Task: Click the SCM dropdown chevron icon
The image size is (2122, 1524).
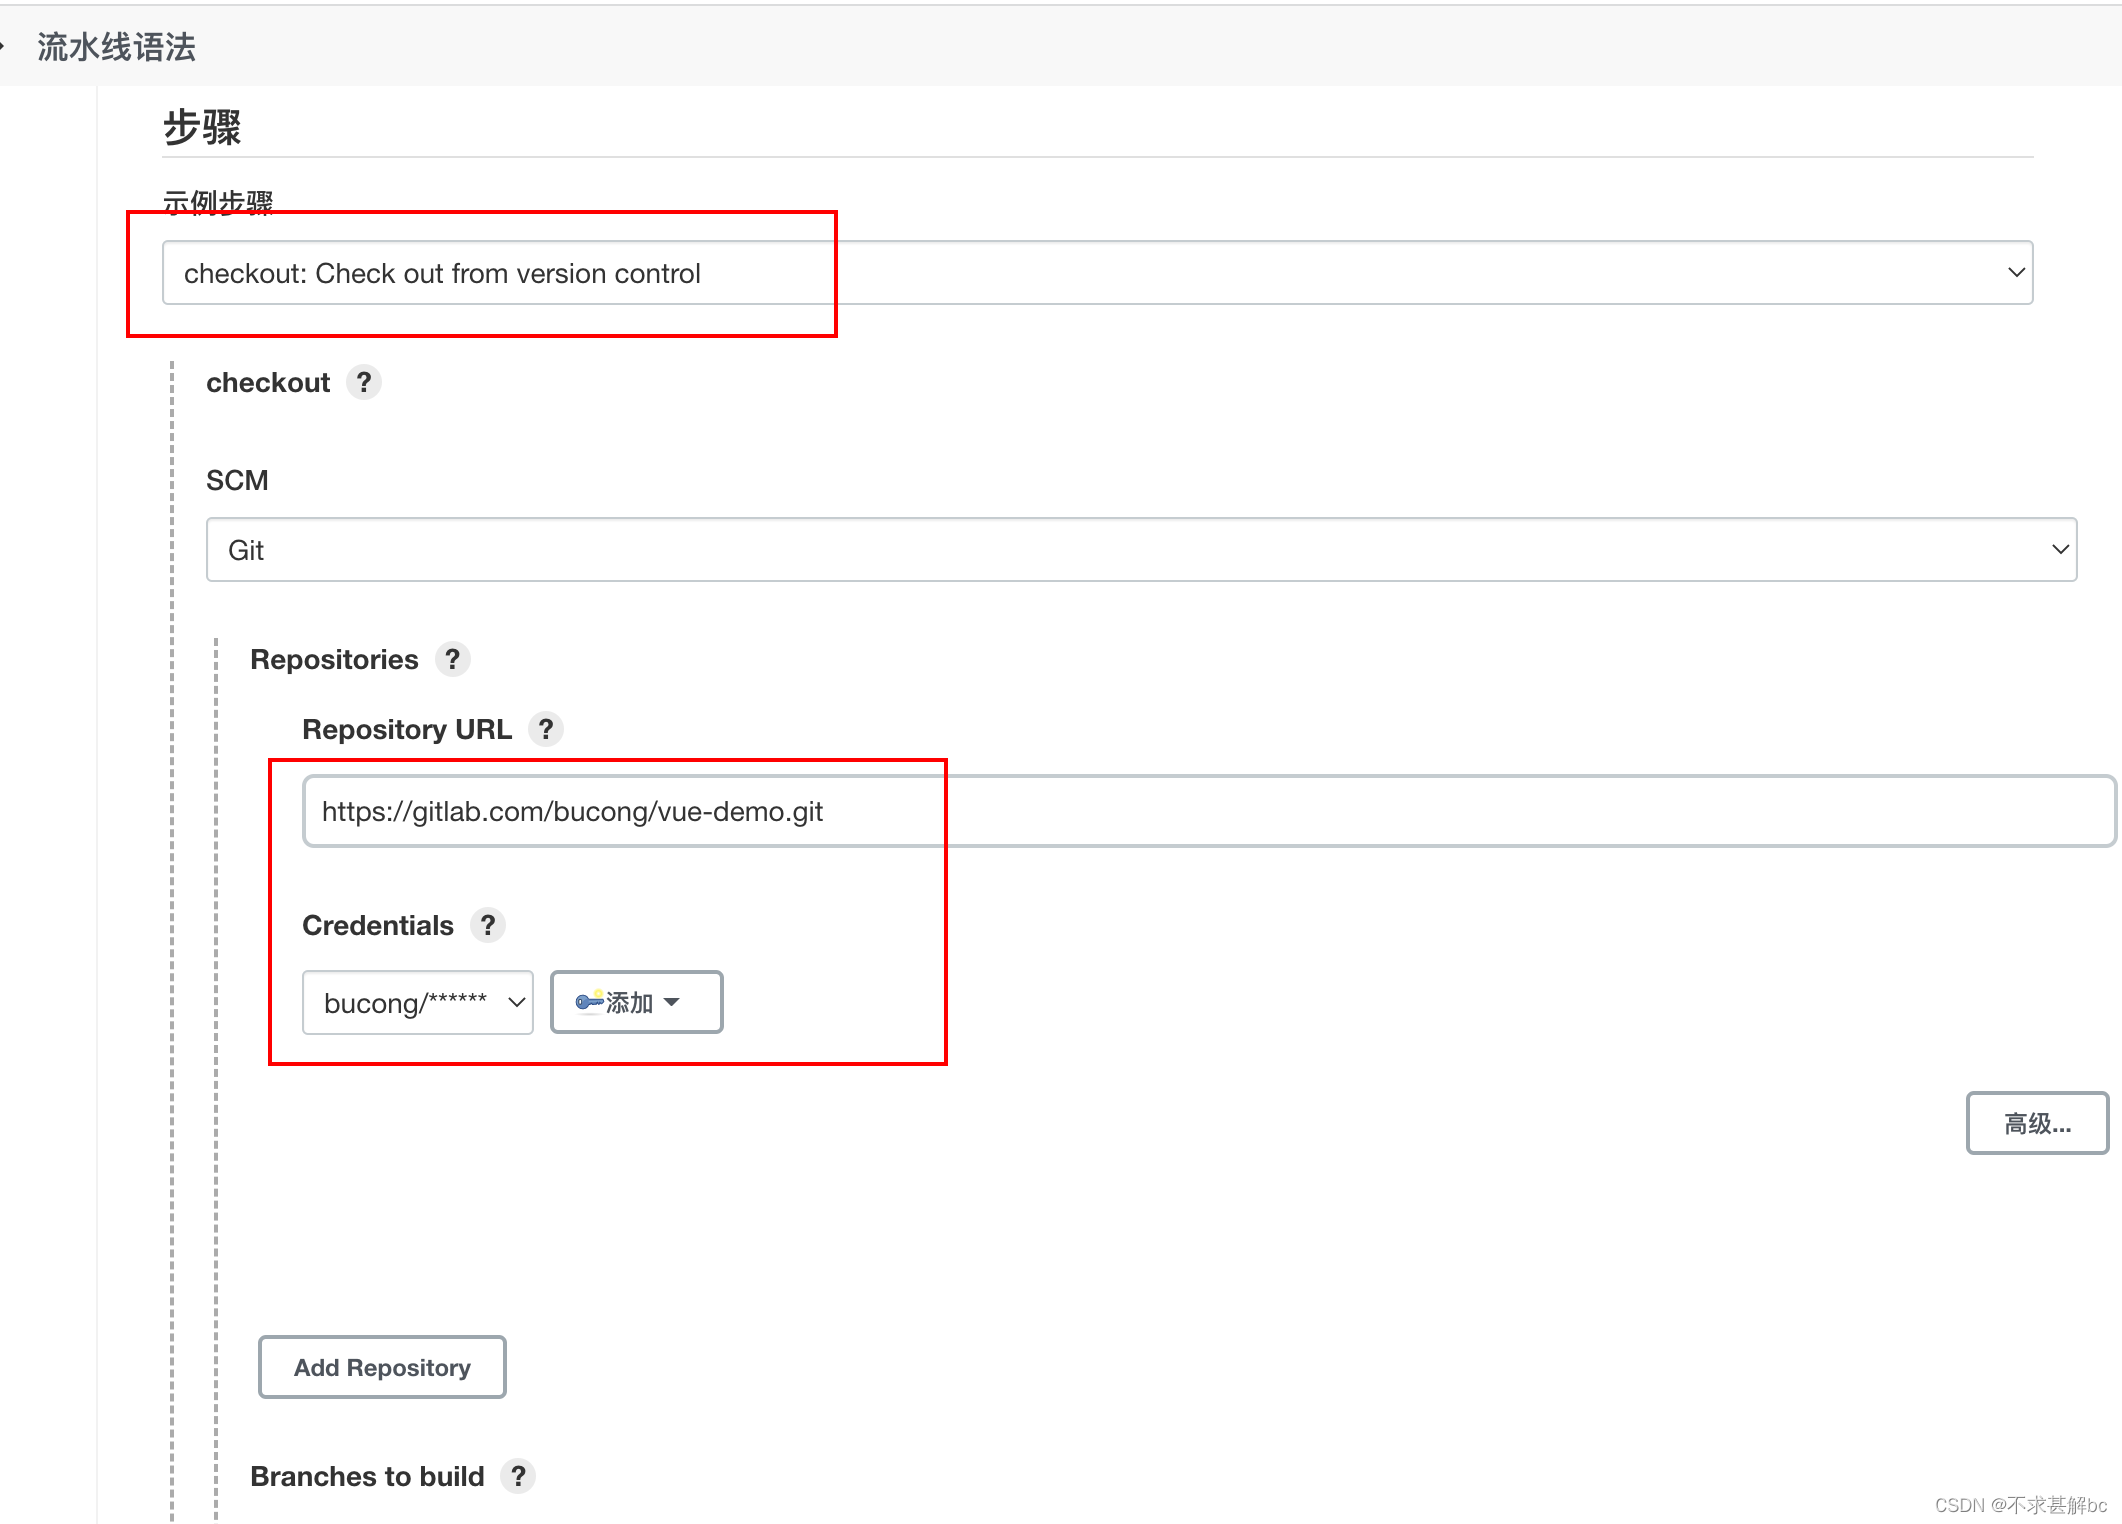Action: point(2059,549)
